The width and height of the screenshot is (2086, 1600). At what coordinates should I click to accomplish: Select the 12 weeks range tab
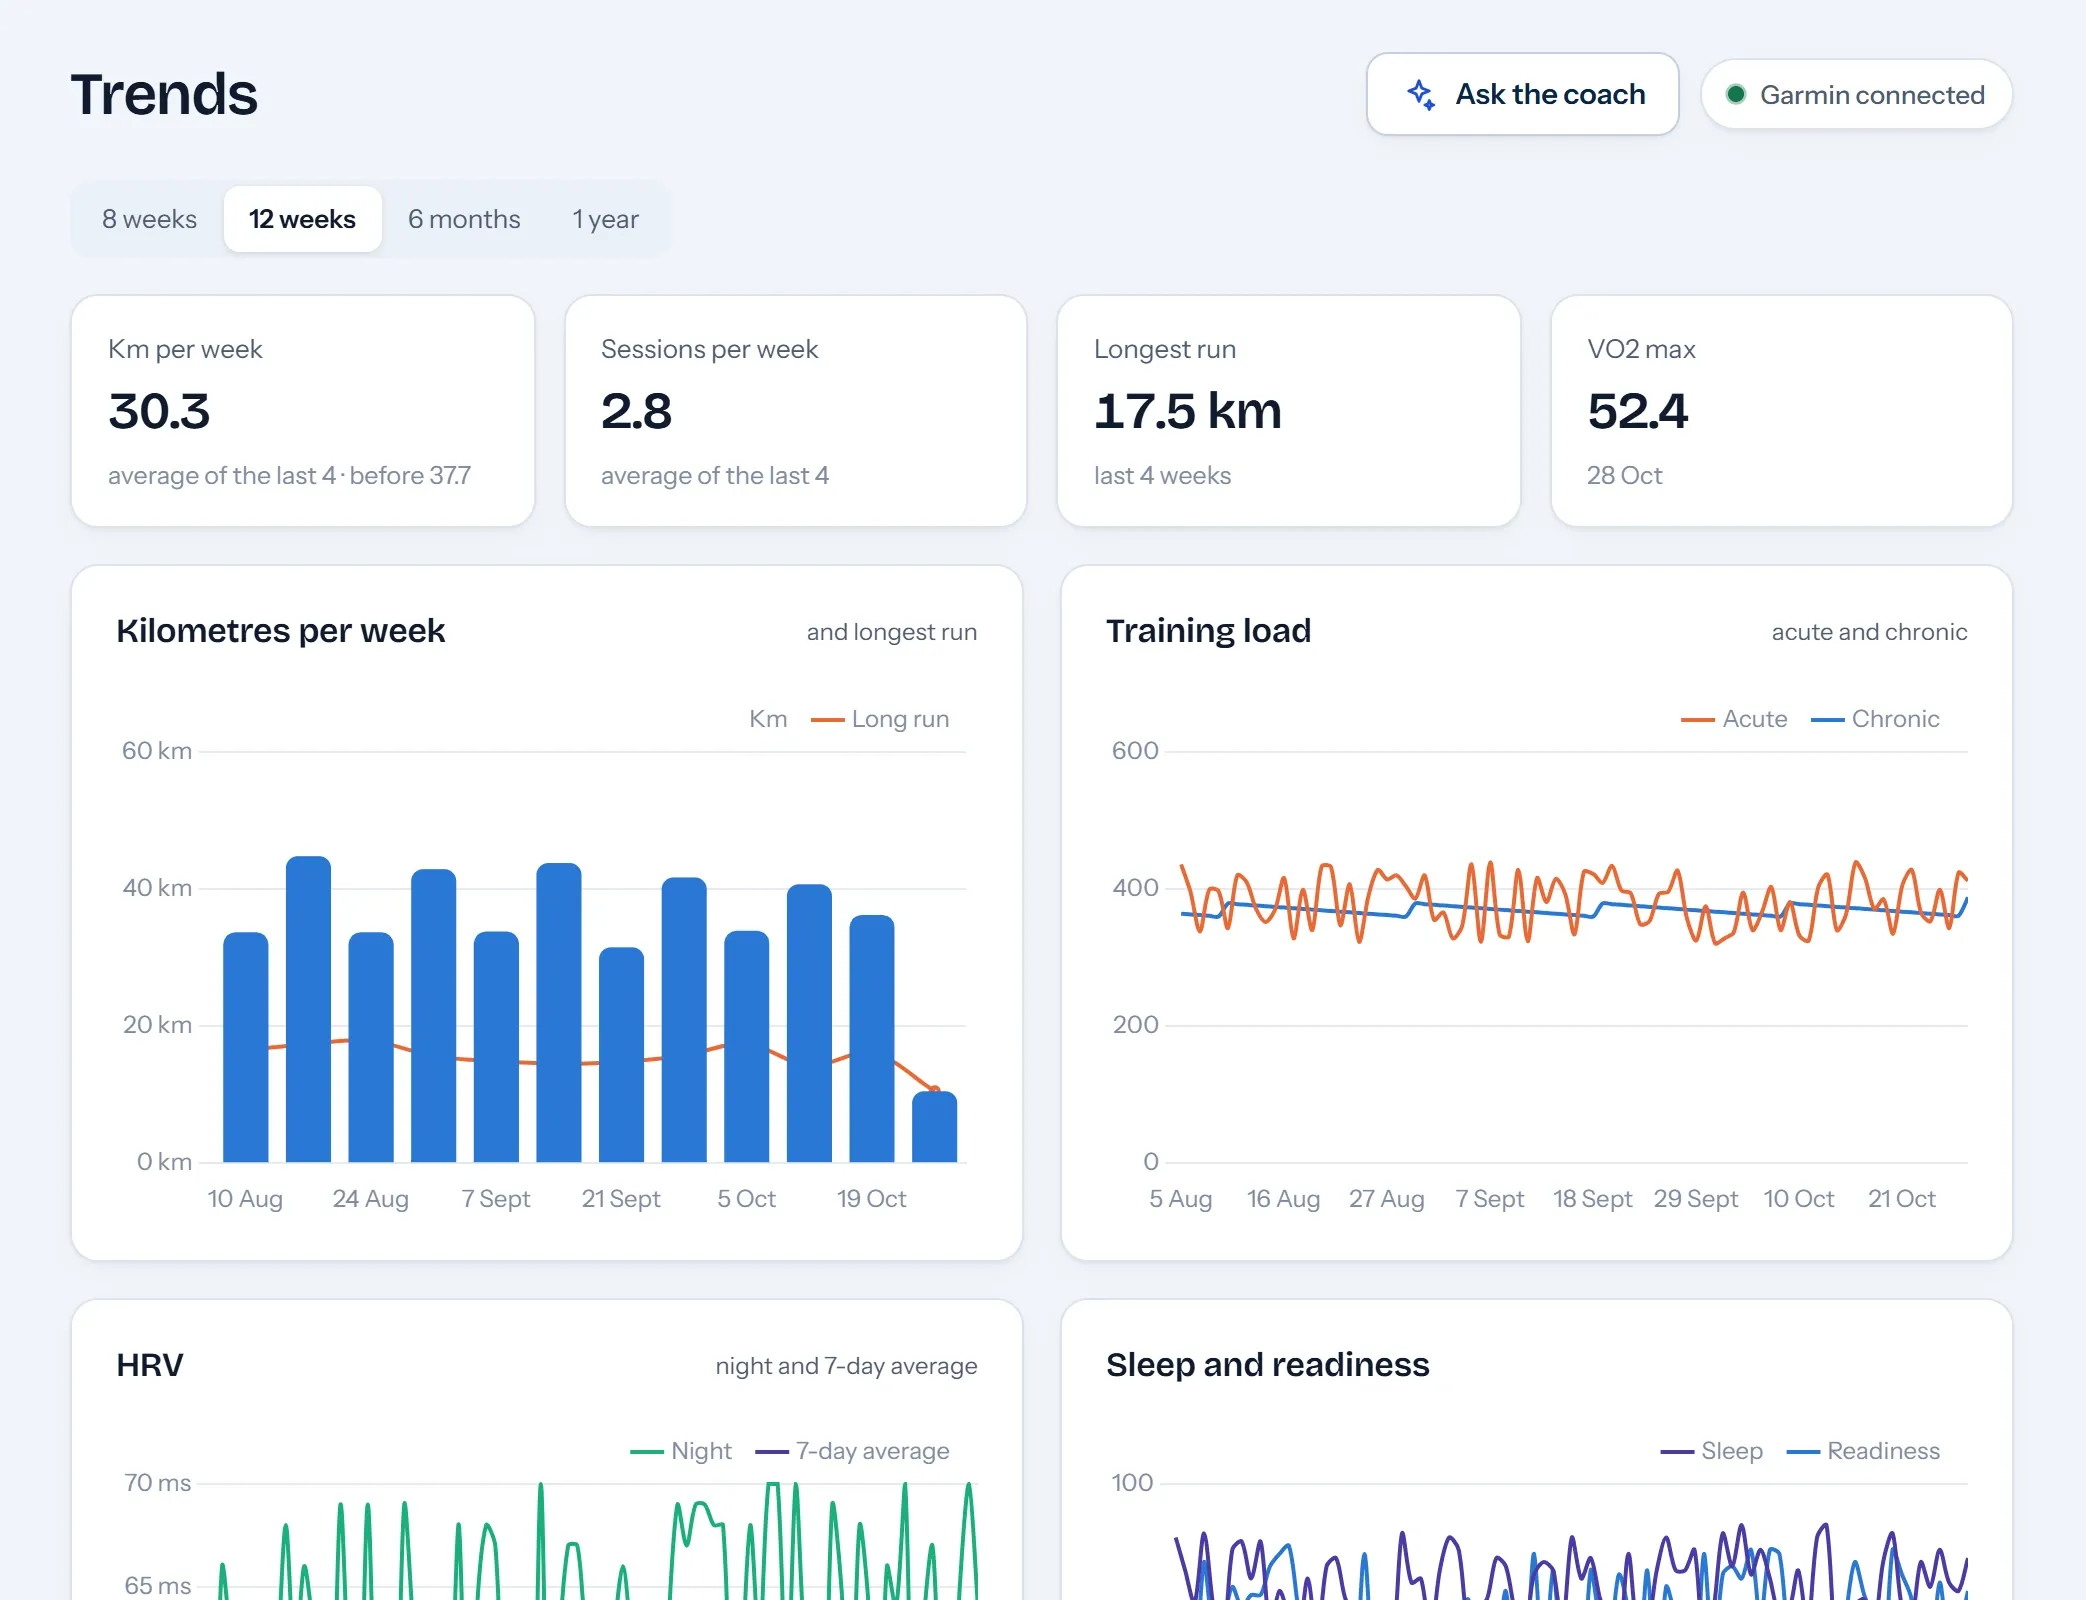point(302,219)
